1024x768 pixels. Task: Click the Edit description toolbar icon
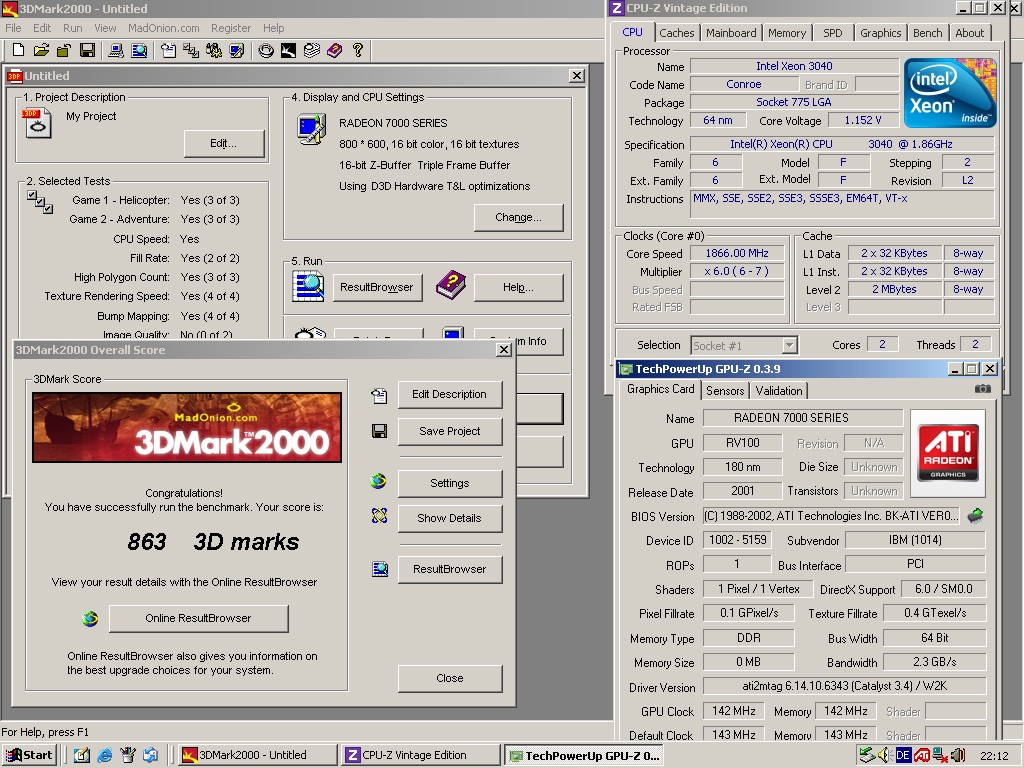(168, 50)
